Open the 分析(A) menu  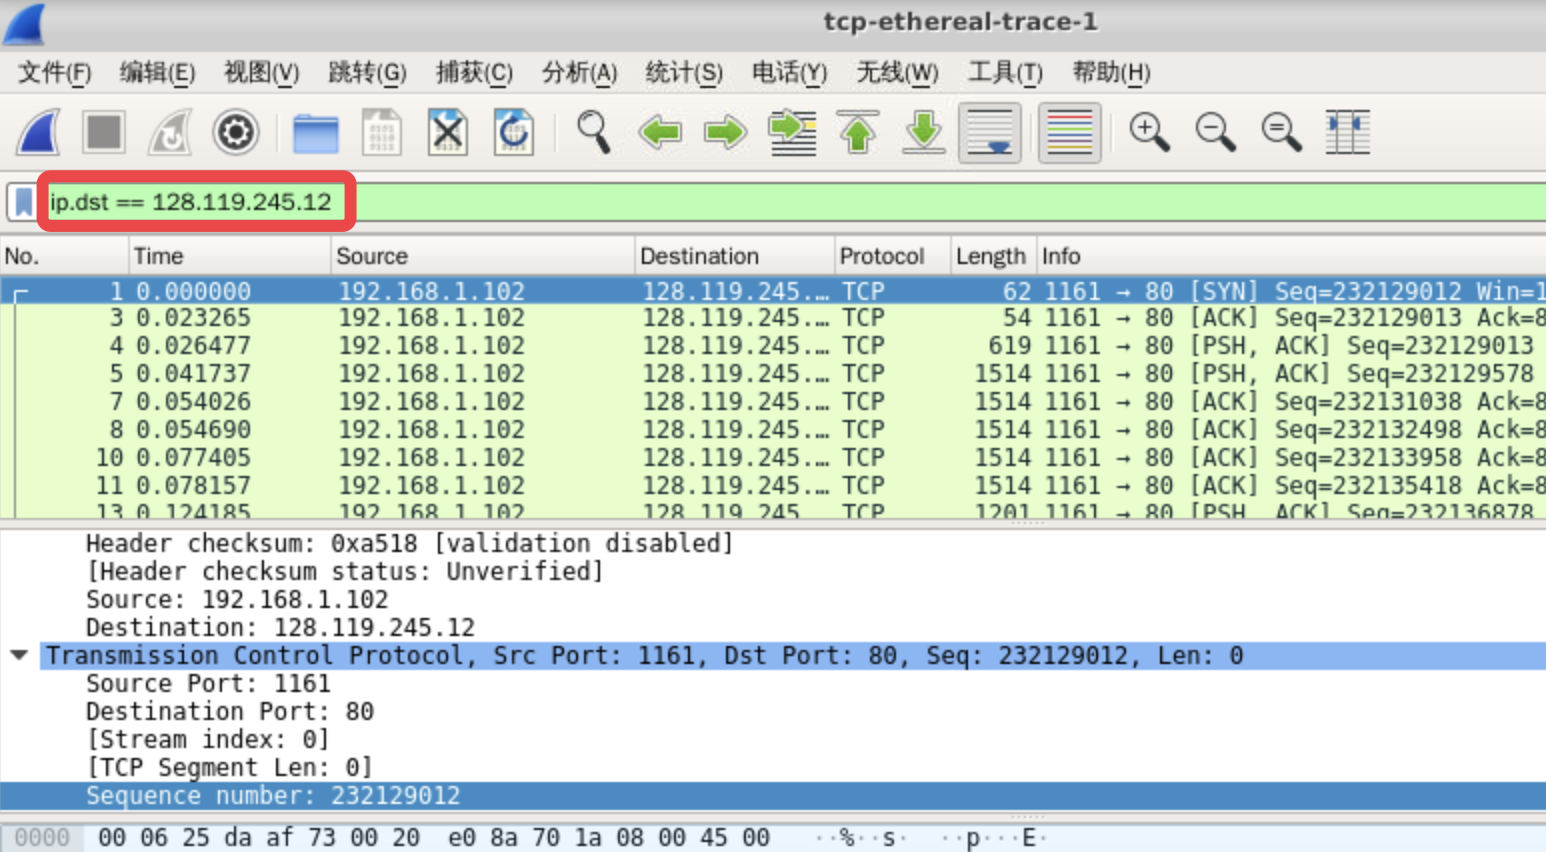(579, 73)
